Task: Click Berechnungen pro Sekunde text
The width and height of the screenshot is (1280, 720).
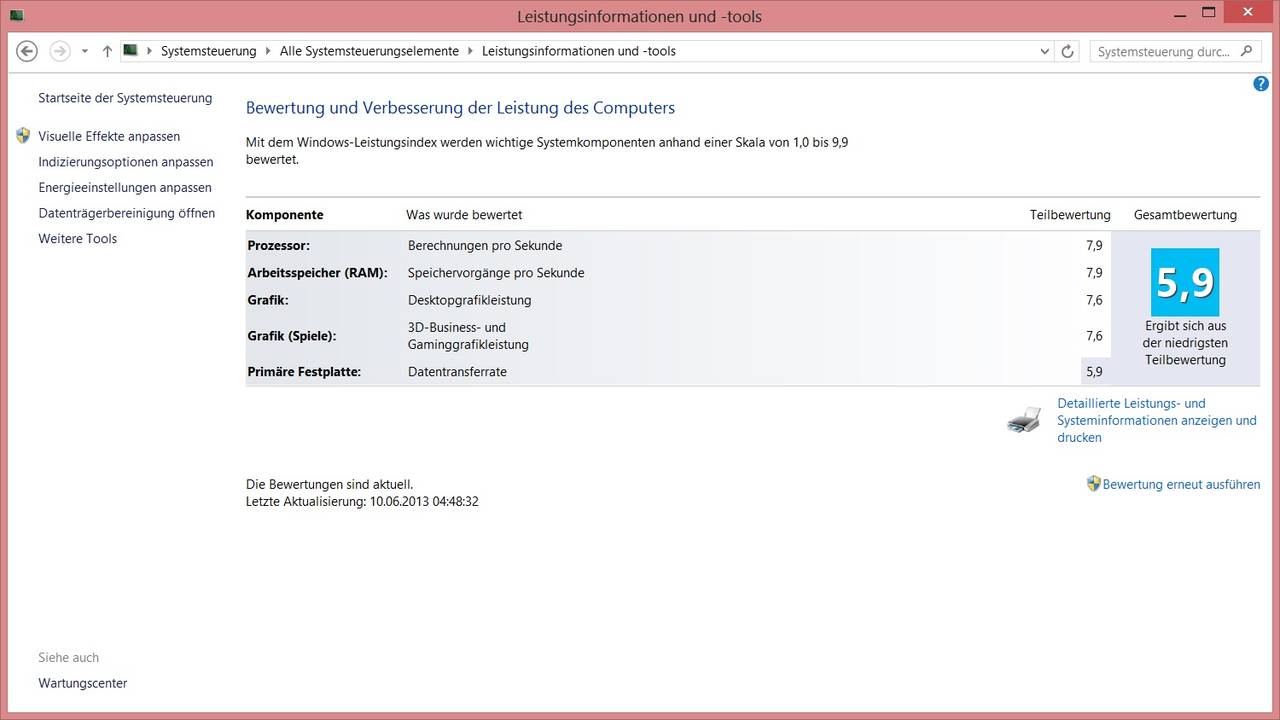Action: click(x=485, y=245)
